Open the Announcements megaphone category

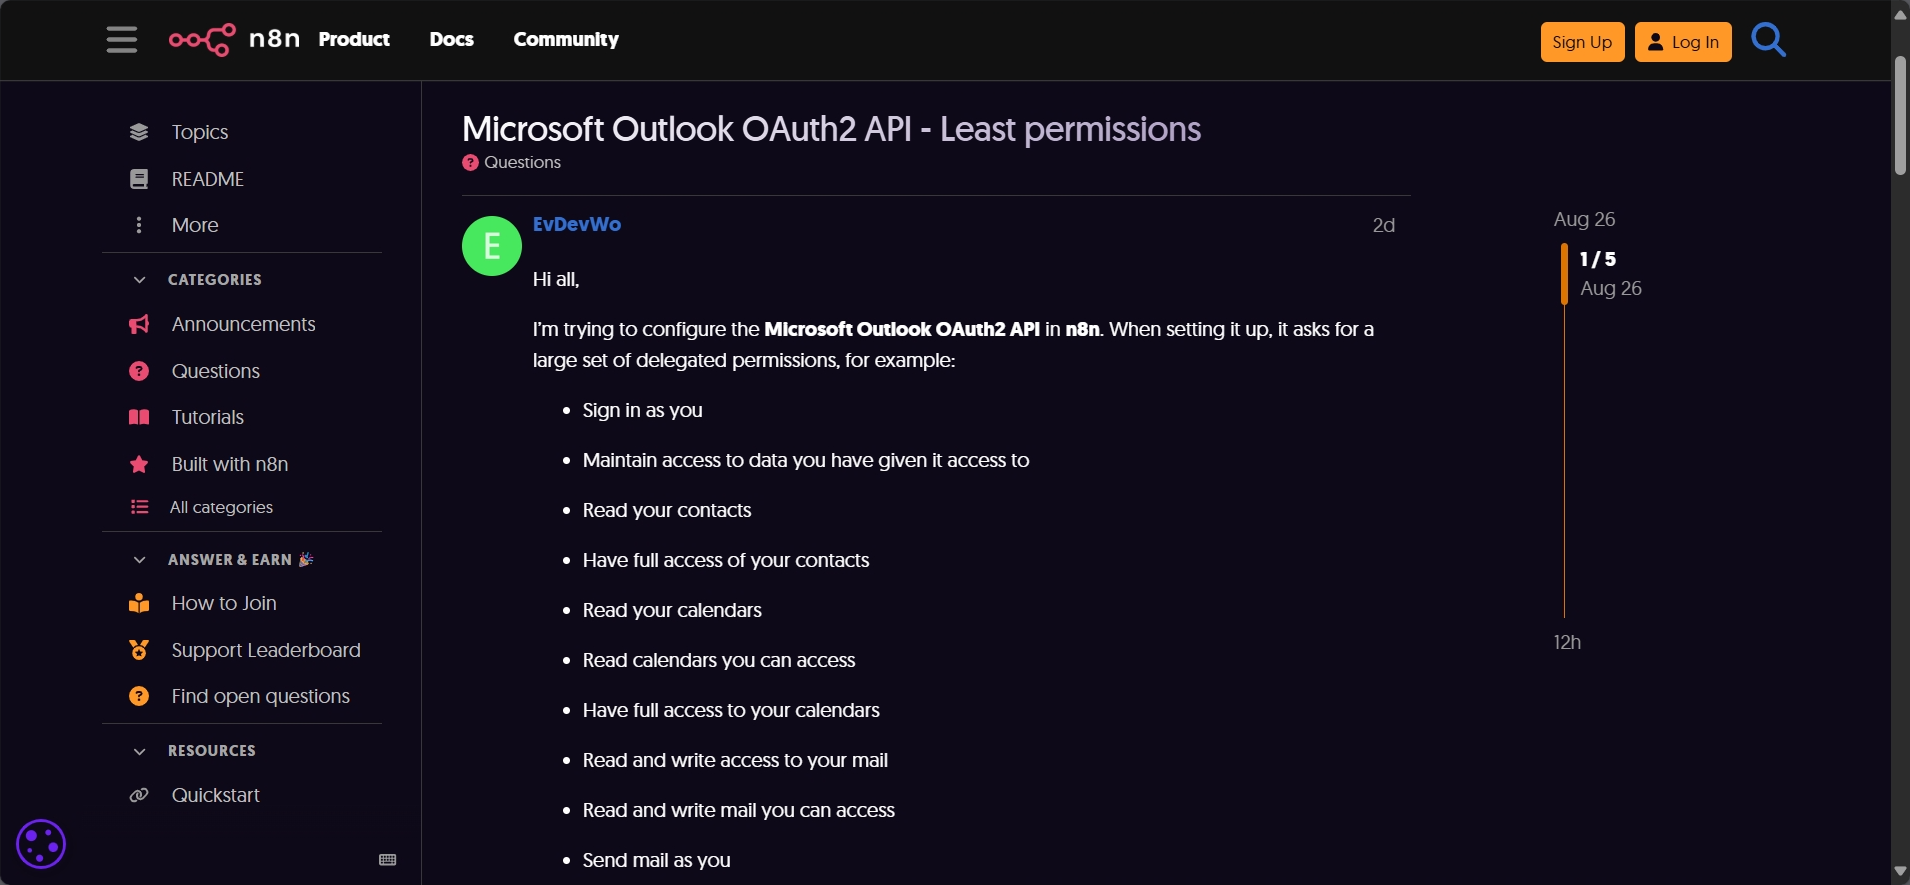pos(242,324)
